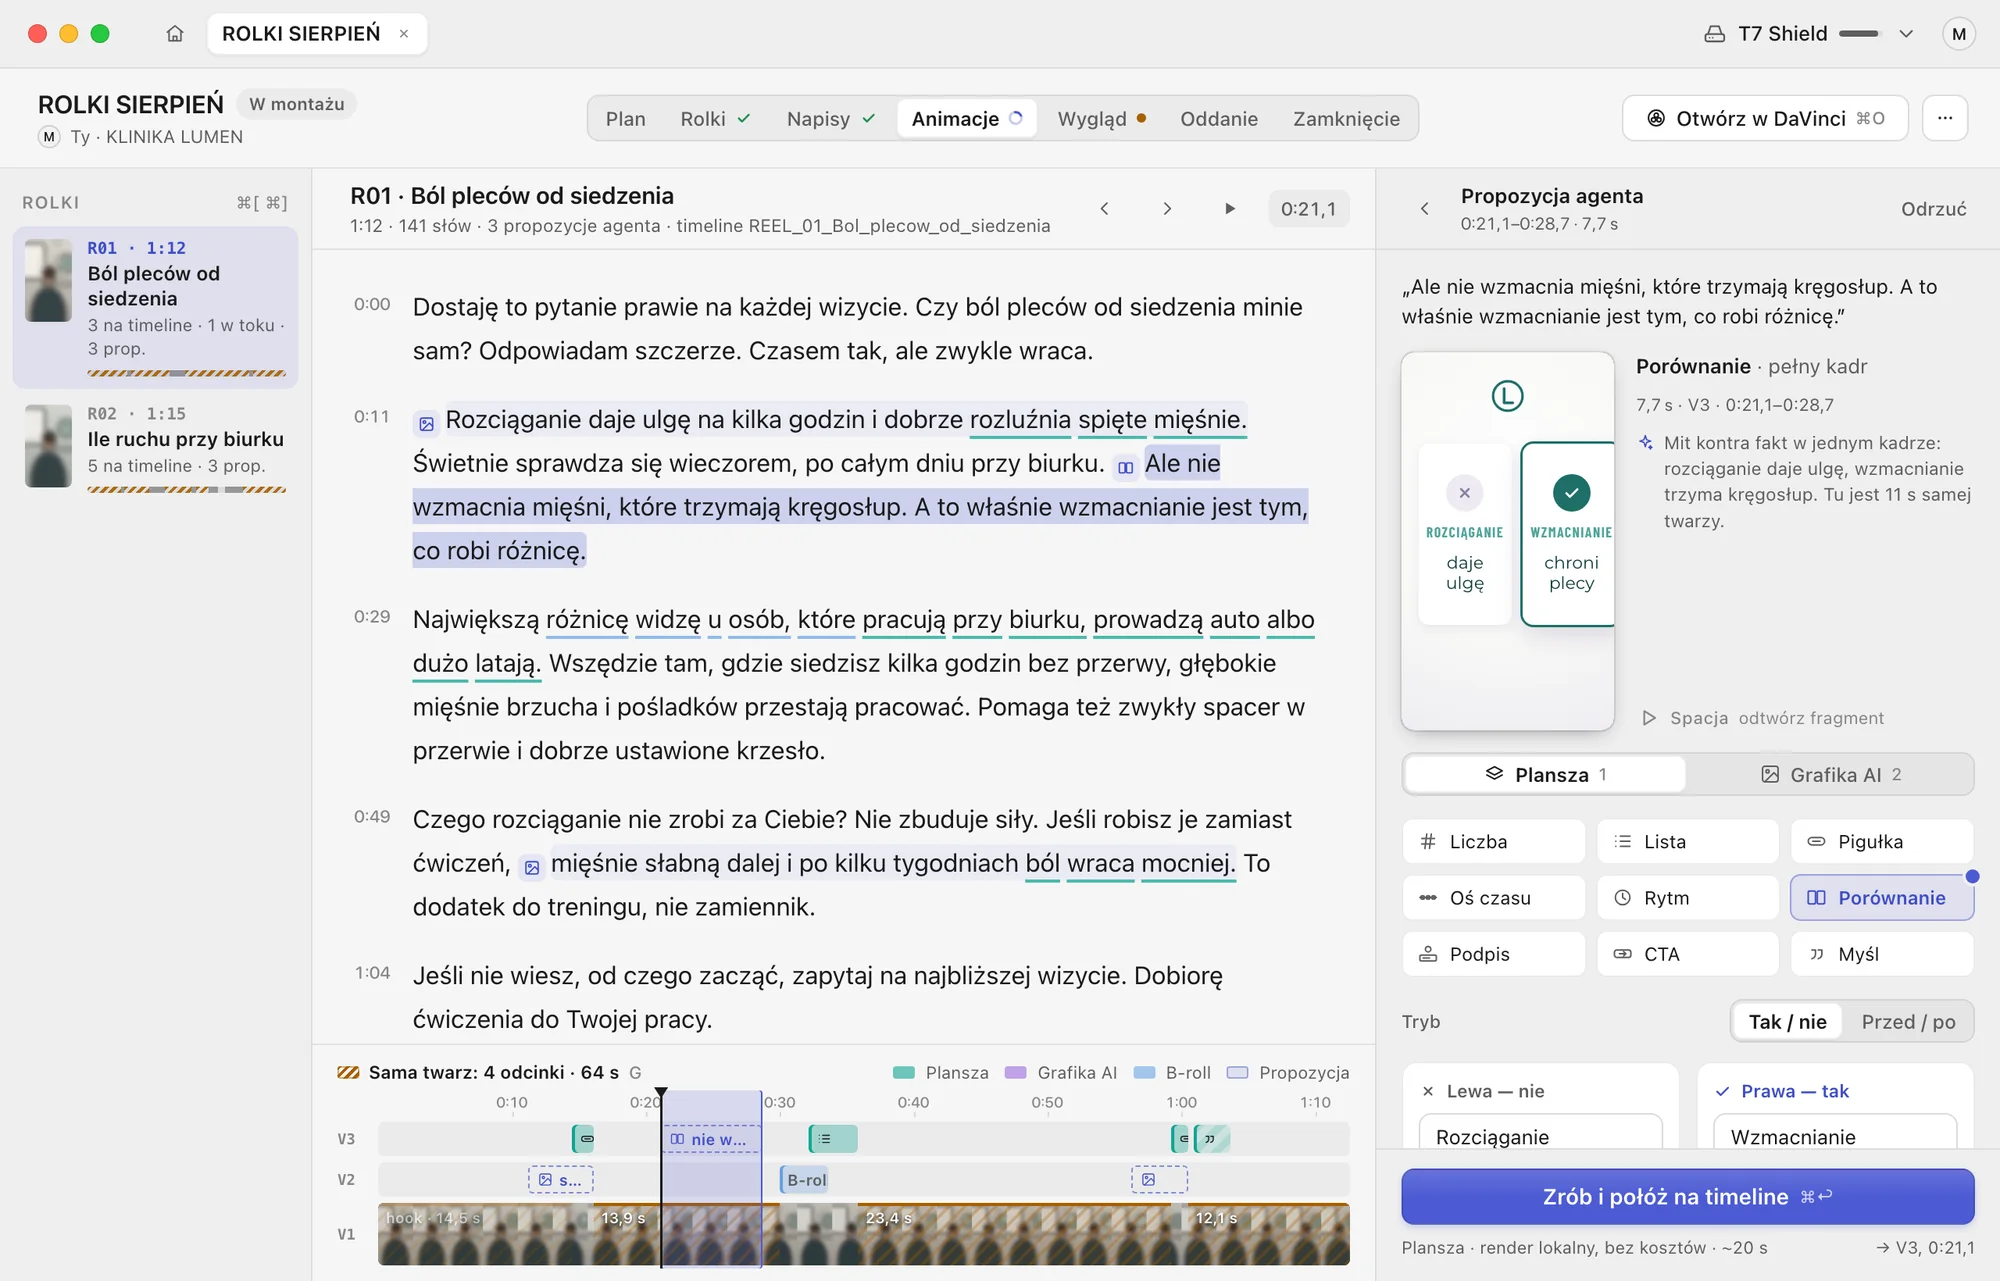The image size is (2000, 1281).
Task: Open the three-dots more options menu
Action: (1944, 119)
